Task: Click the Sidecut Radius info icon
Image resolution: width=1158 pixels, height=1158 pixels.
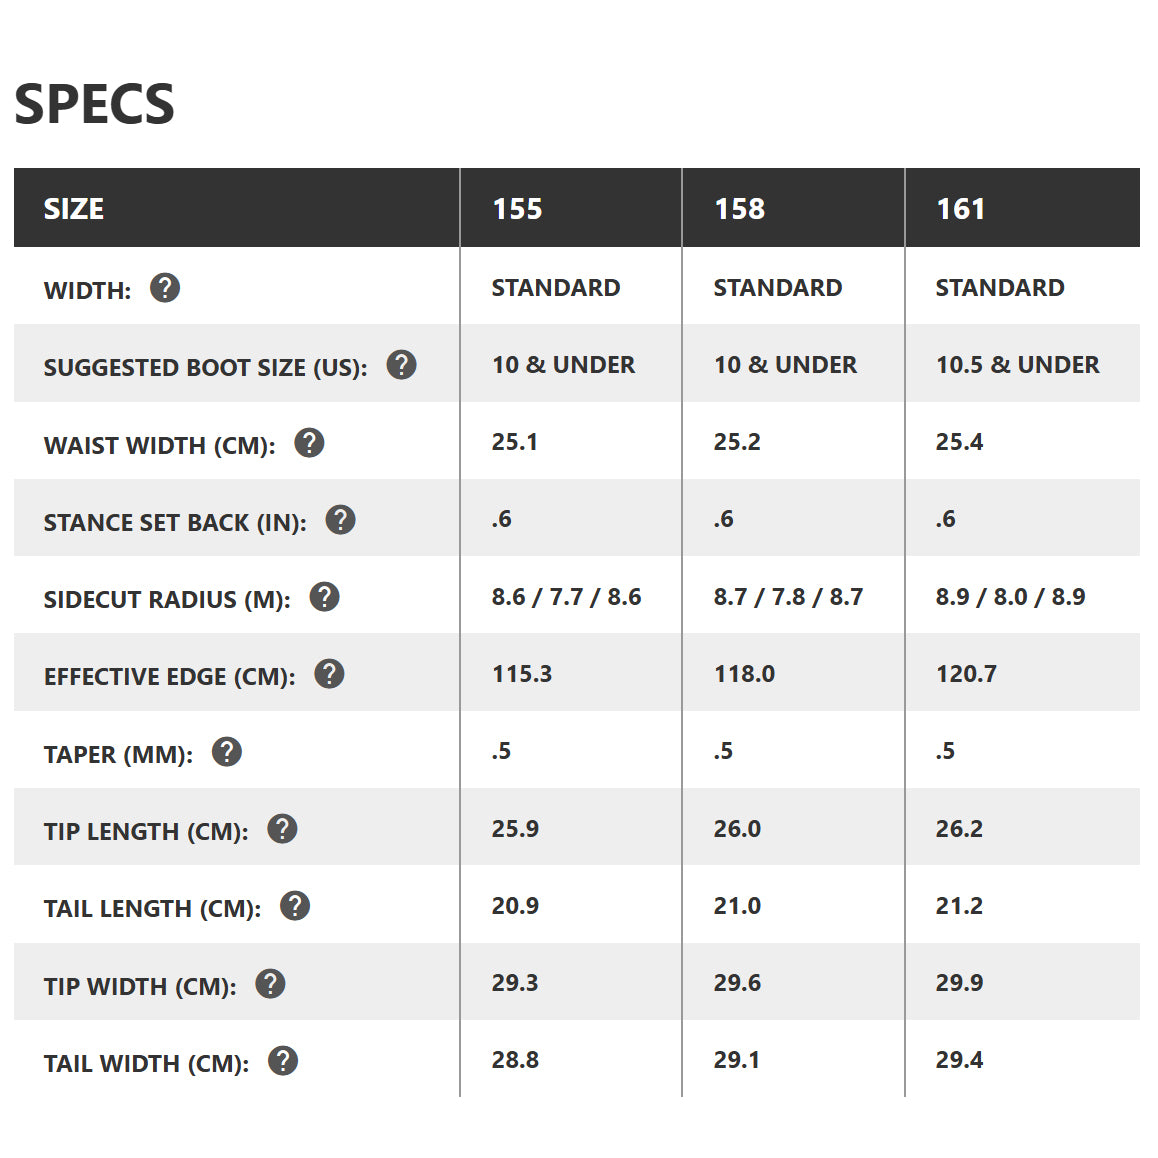Action: coord(324,597)
